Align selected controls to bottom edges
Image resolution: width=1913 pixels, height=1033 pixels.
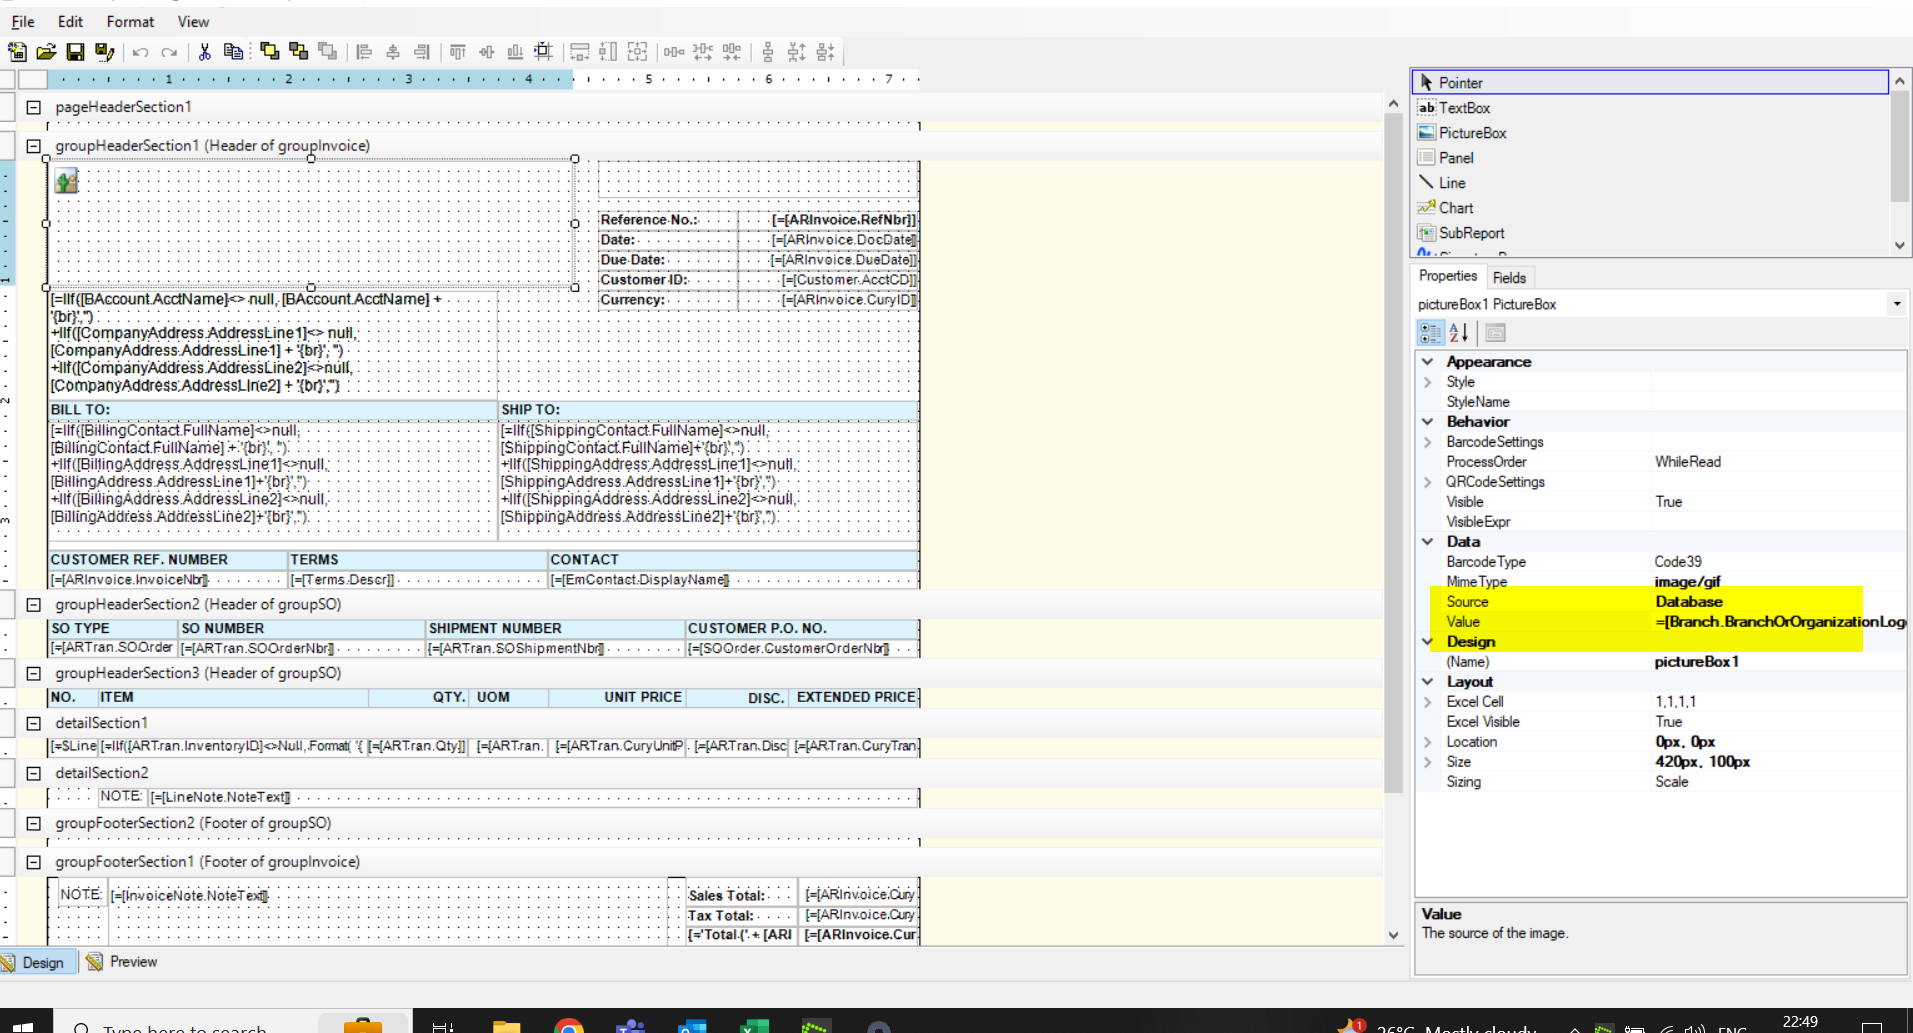pos(515,52)
